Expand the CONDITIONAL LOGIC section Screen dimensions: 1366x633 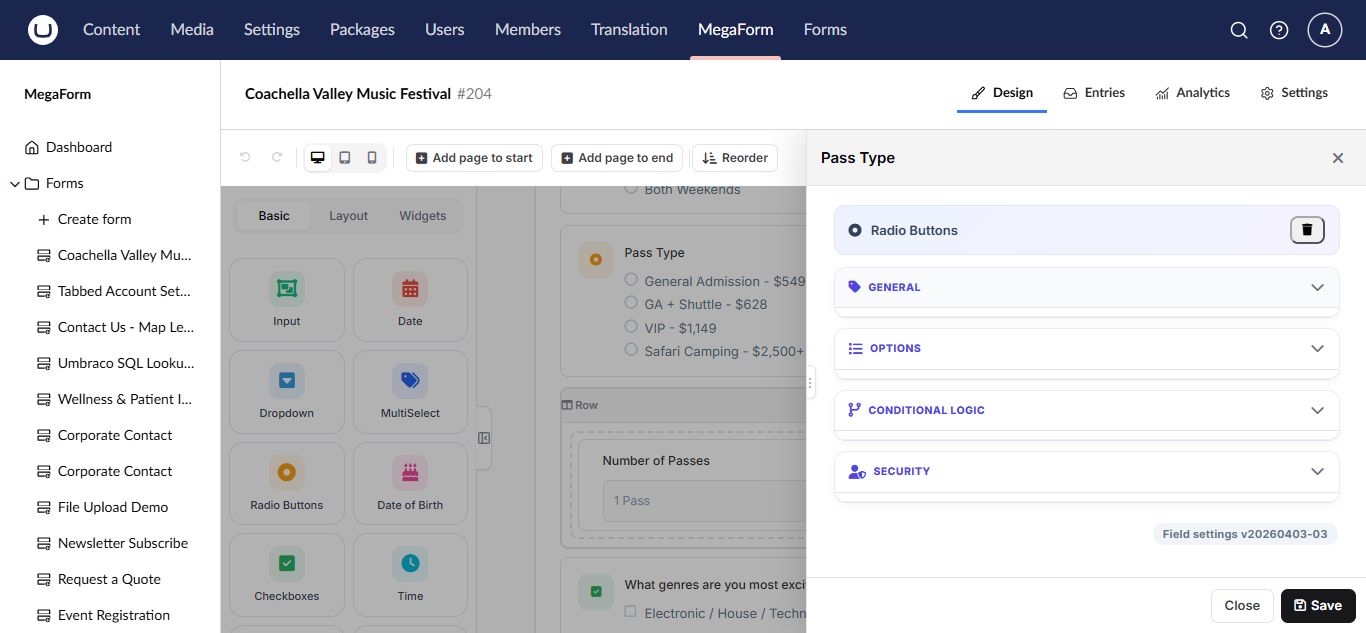pyautogui.click(x=1086, y=410)
